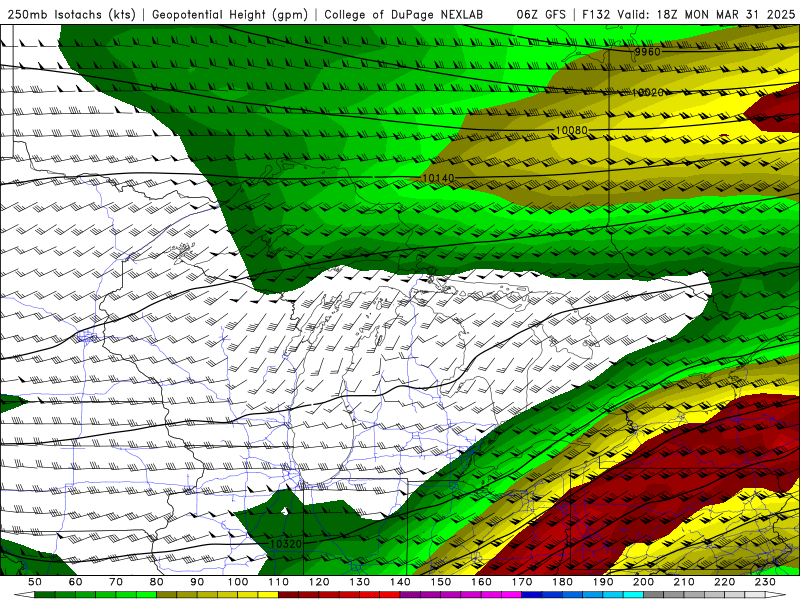Click the 'Geopotential Height (gpm)' title text
Screen dimensions: 800x600
[x=230, y=14]
